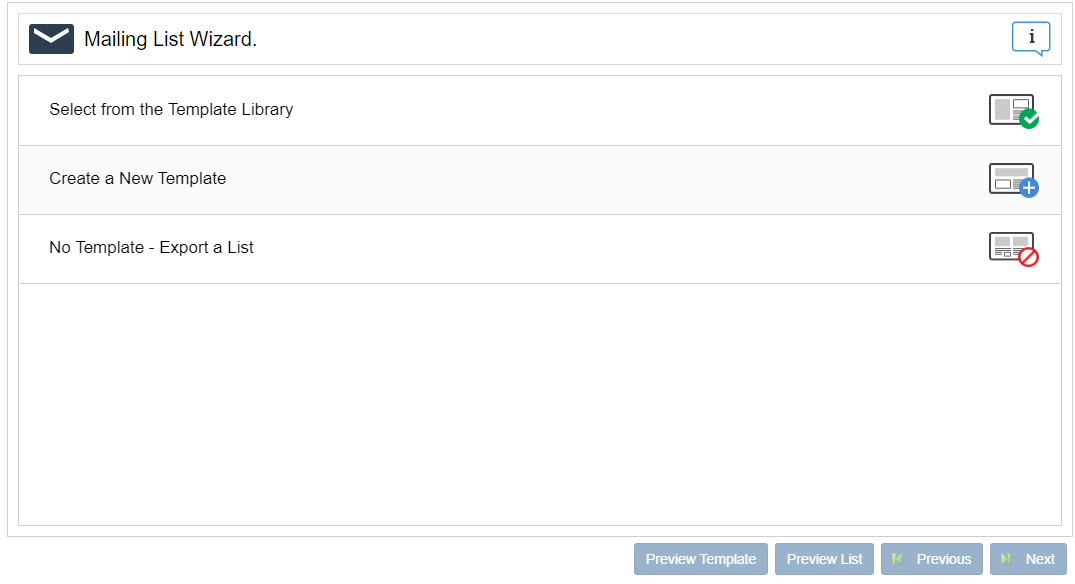Click the new template plus icon
1075x584 pixels.
[x=1013, y=180]
